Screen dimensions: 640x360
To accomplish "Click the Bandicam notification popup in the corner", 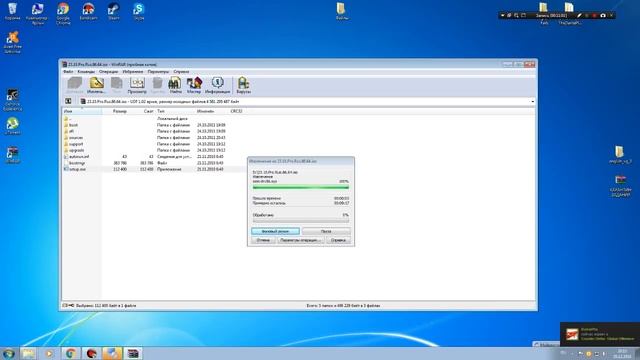I will tap(600, 334).
